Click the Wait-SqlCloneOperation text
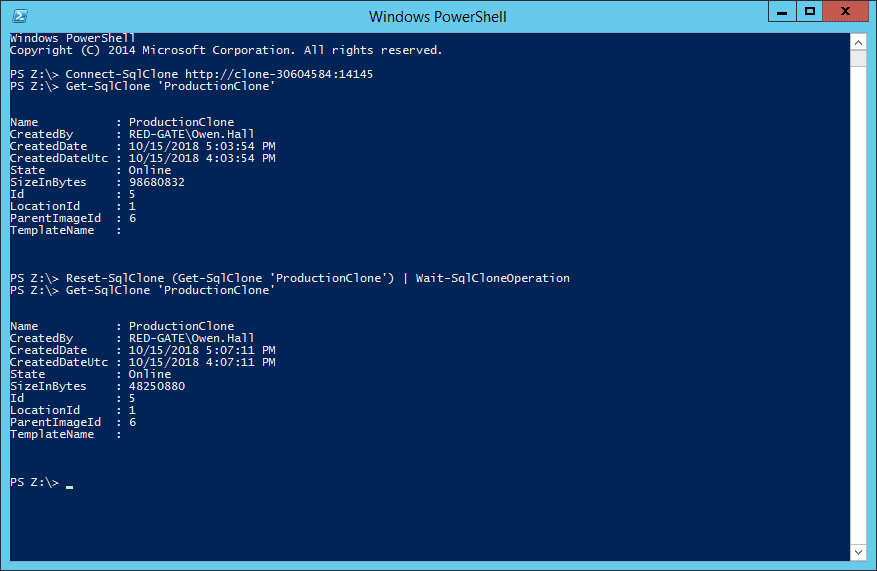This screenshot has height=571, width=877. tap(493, 278)
